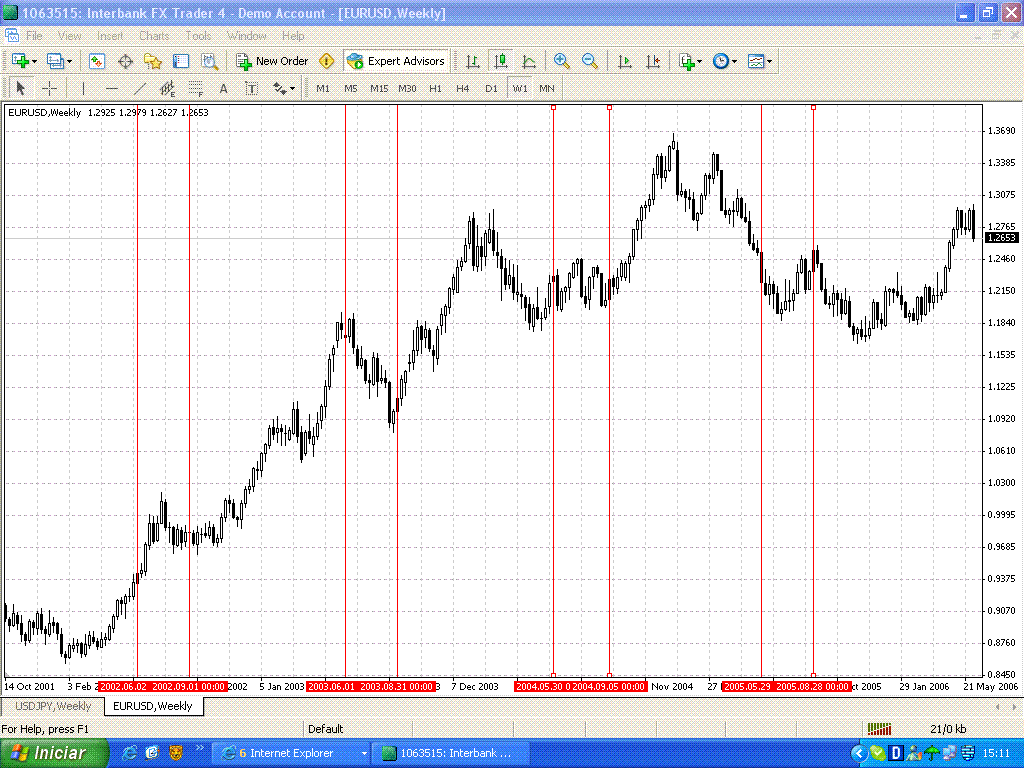This screenshot has height=768, width=1024.
Task: Select the vertical line at 2005.08.28
Action: point(813,392)
